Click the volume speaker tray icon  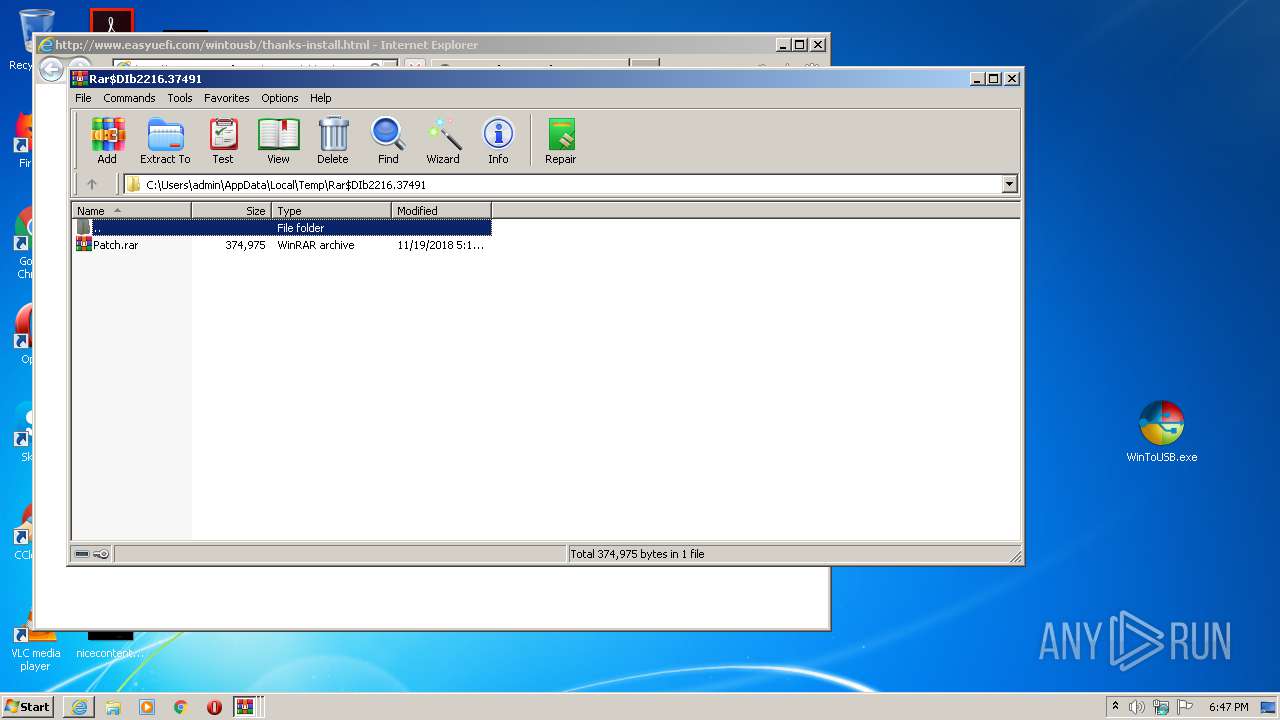pos(1137,707)
